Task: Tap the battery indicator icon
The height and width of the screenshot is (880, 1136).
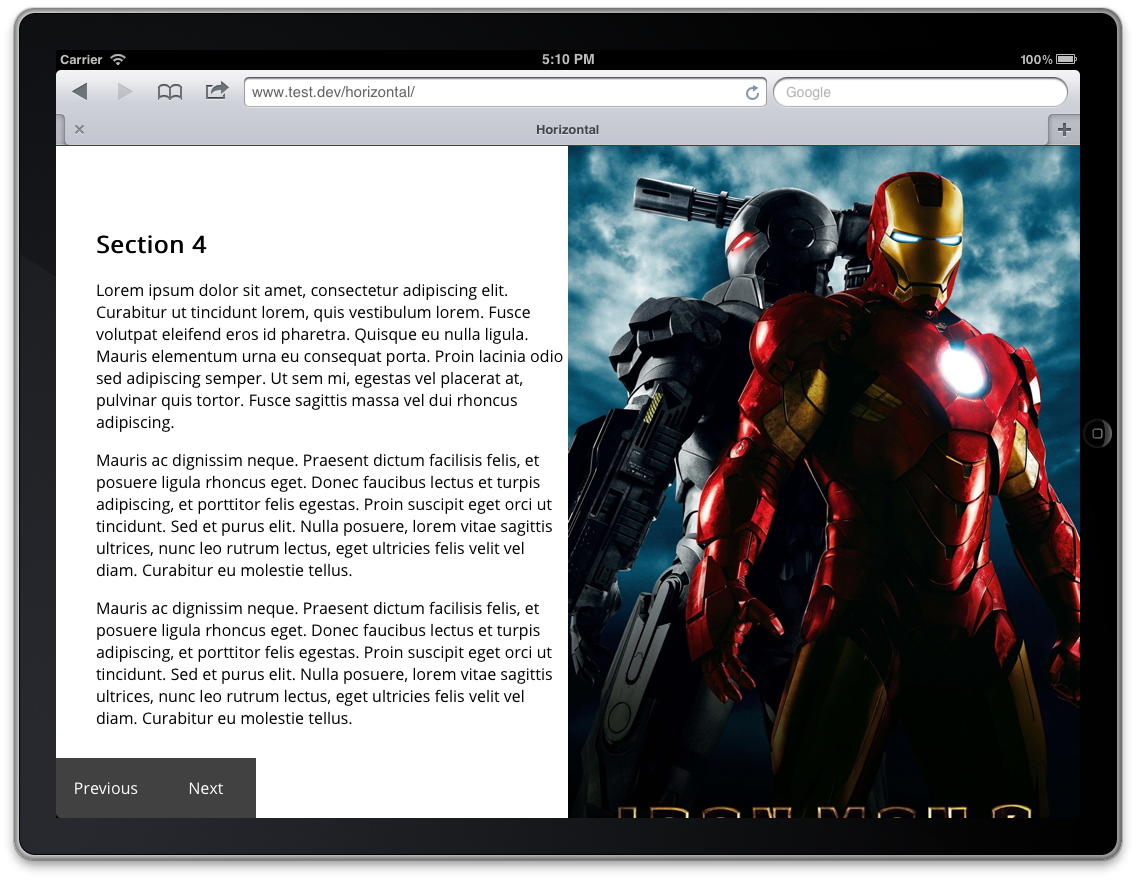Action: pyautogui.click(x=1066, y=59)
